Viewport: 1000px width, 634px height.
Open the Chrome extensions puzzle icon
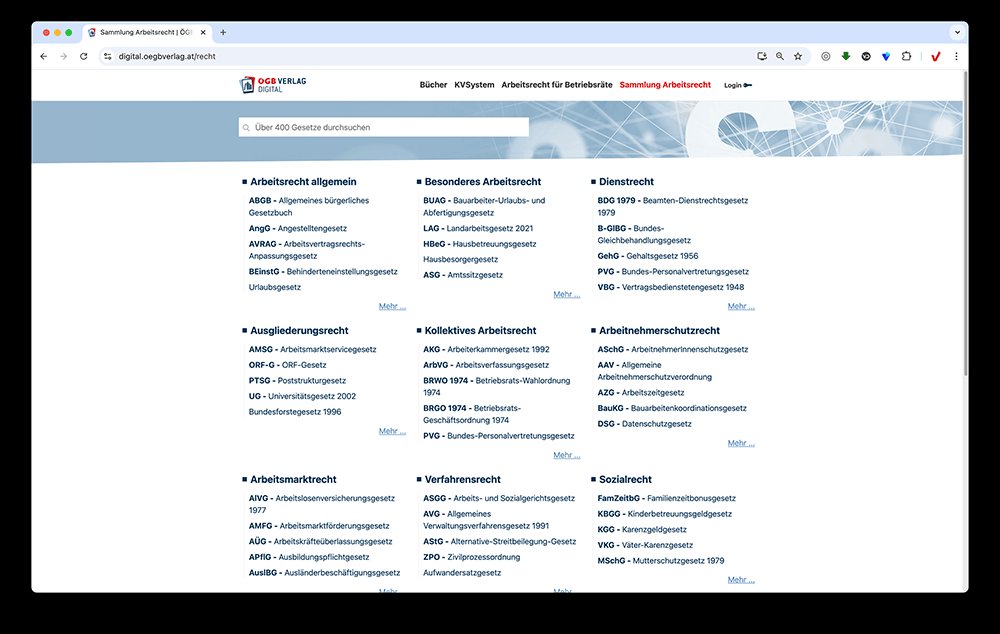(906, 57)
